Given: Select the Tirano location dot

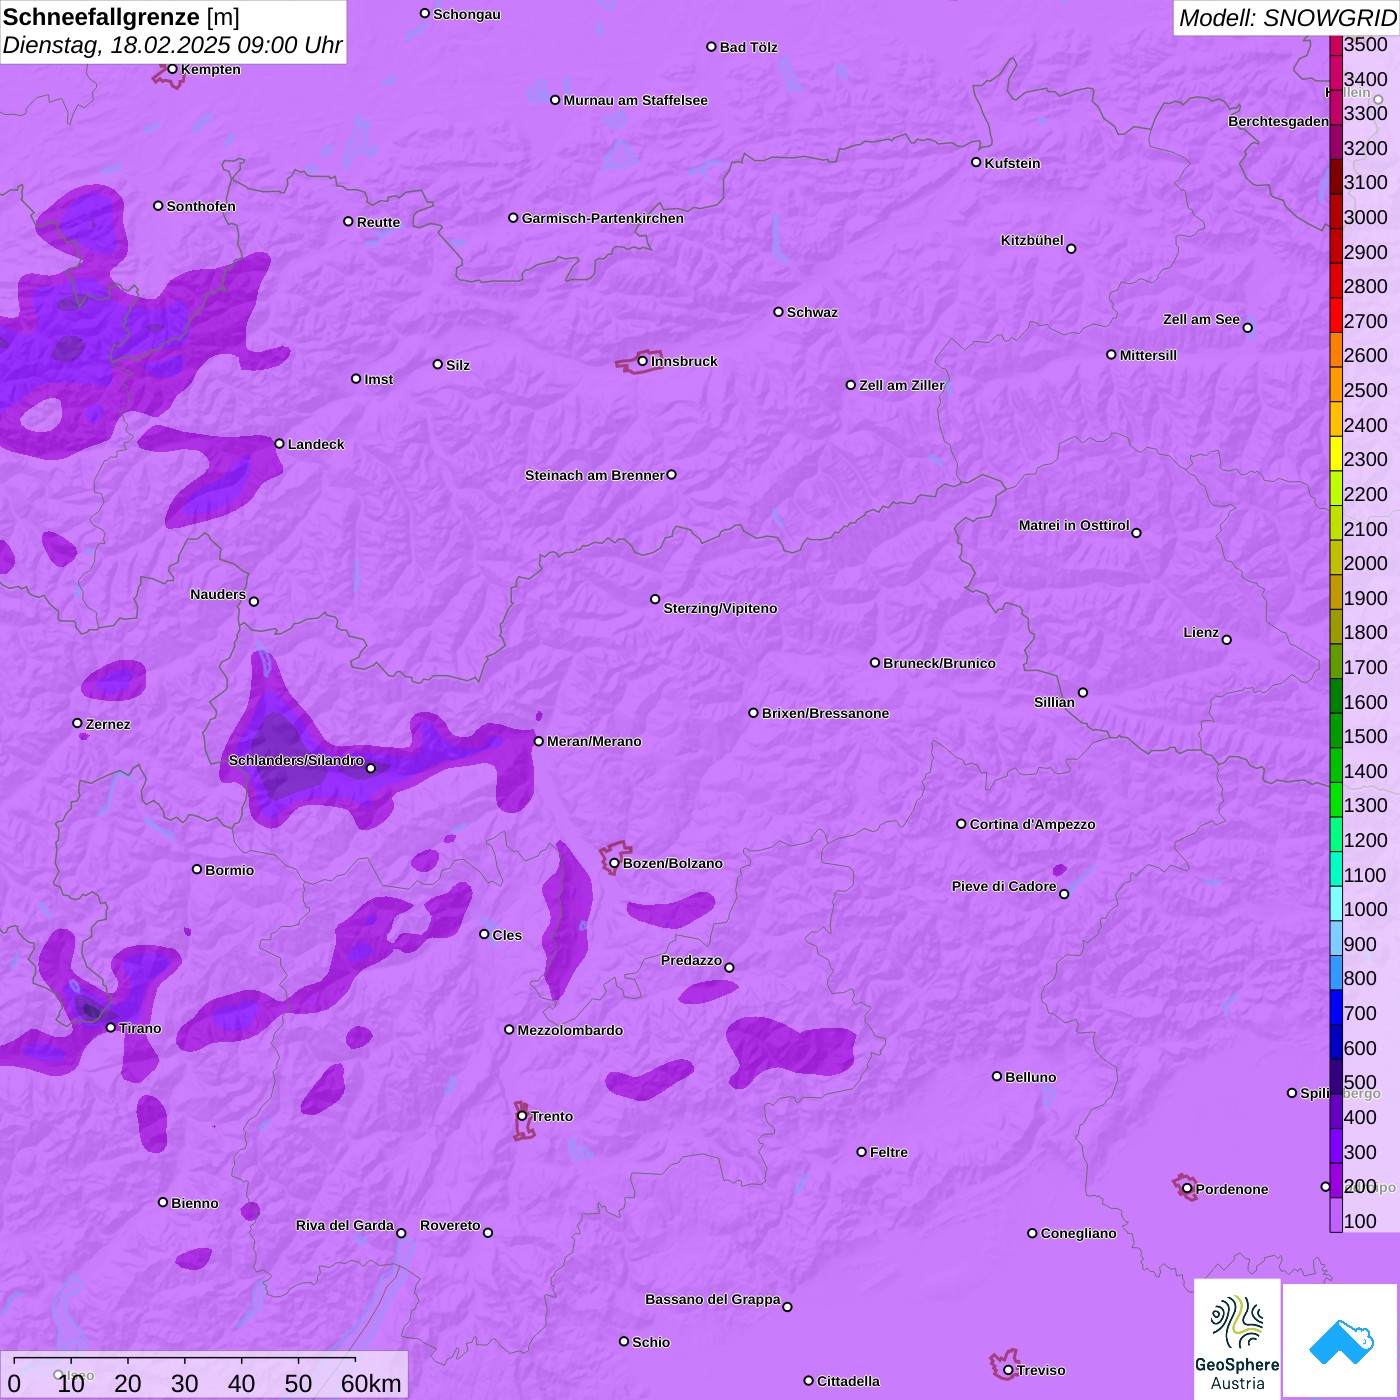Looking at the screenshot, I should pos(111,1027).
